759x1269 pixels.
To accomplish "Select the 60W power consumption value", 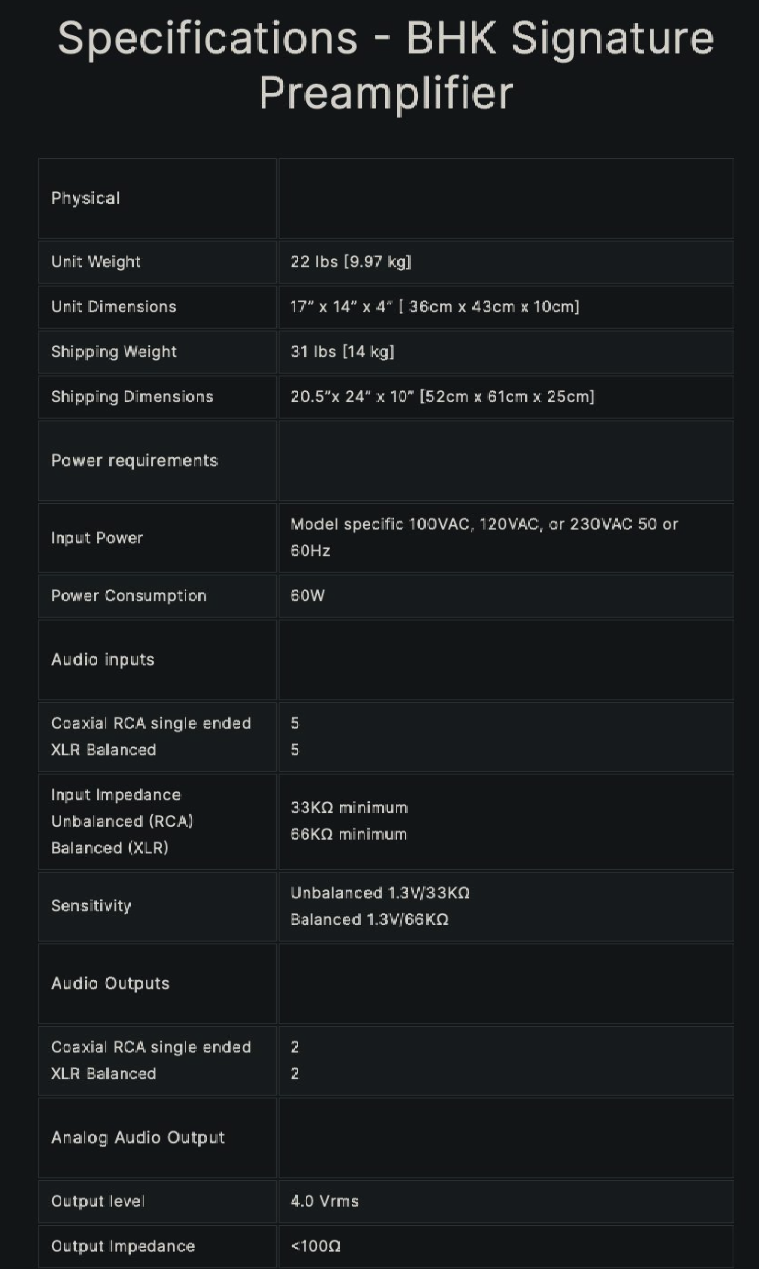I will [x=308, y=596].
